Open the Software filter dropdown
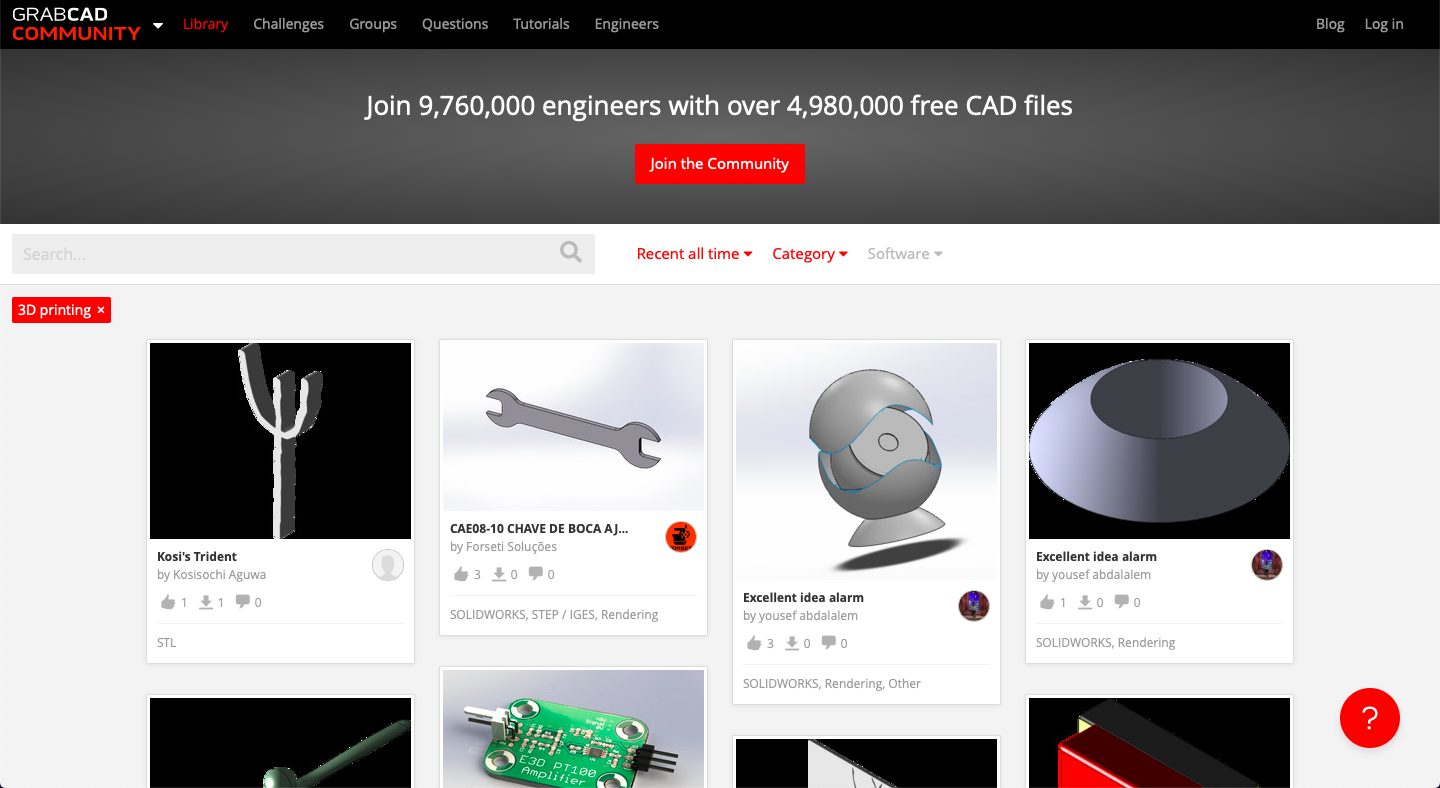This screenshot has height=788, width=1440. (905, 254)
